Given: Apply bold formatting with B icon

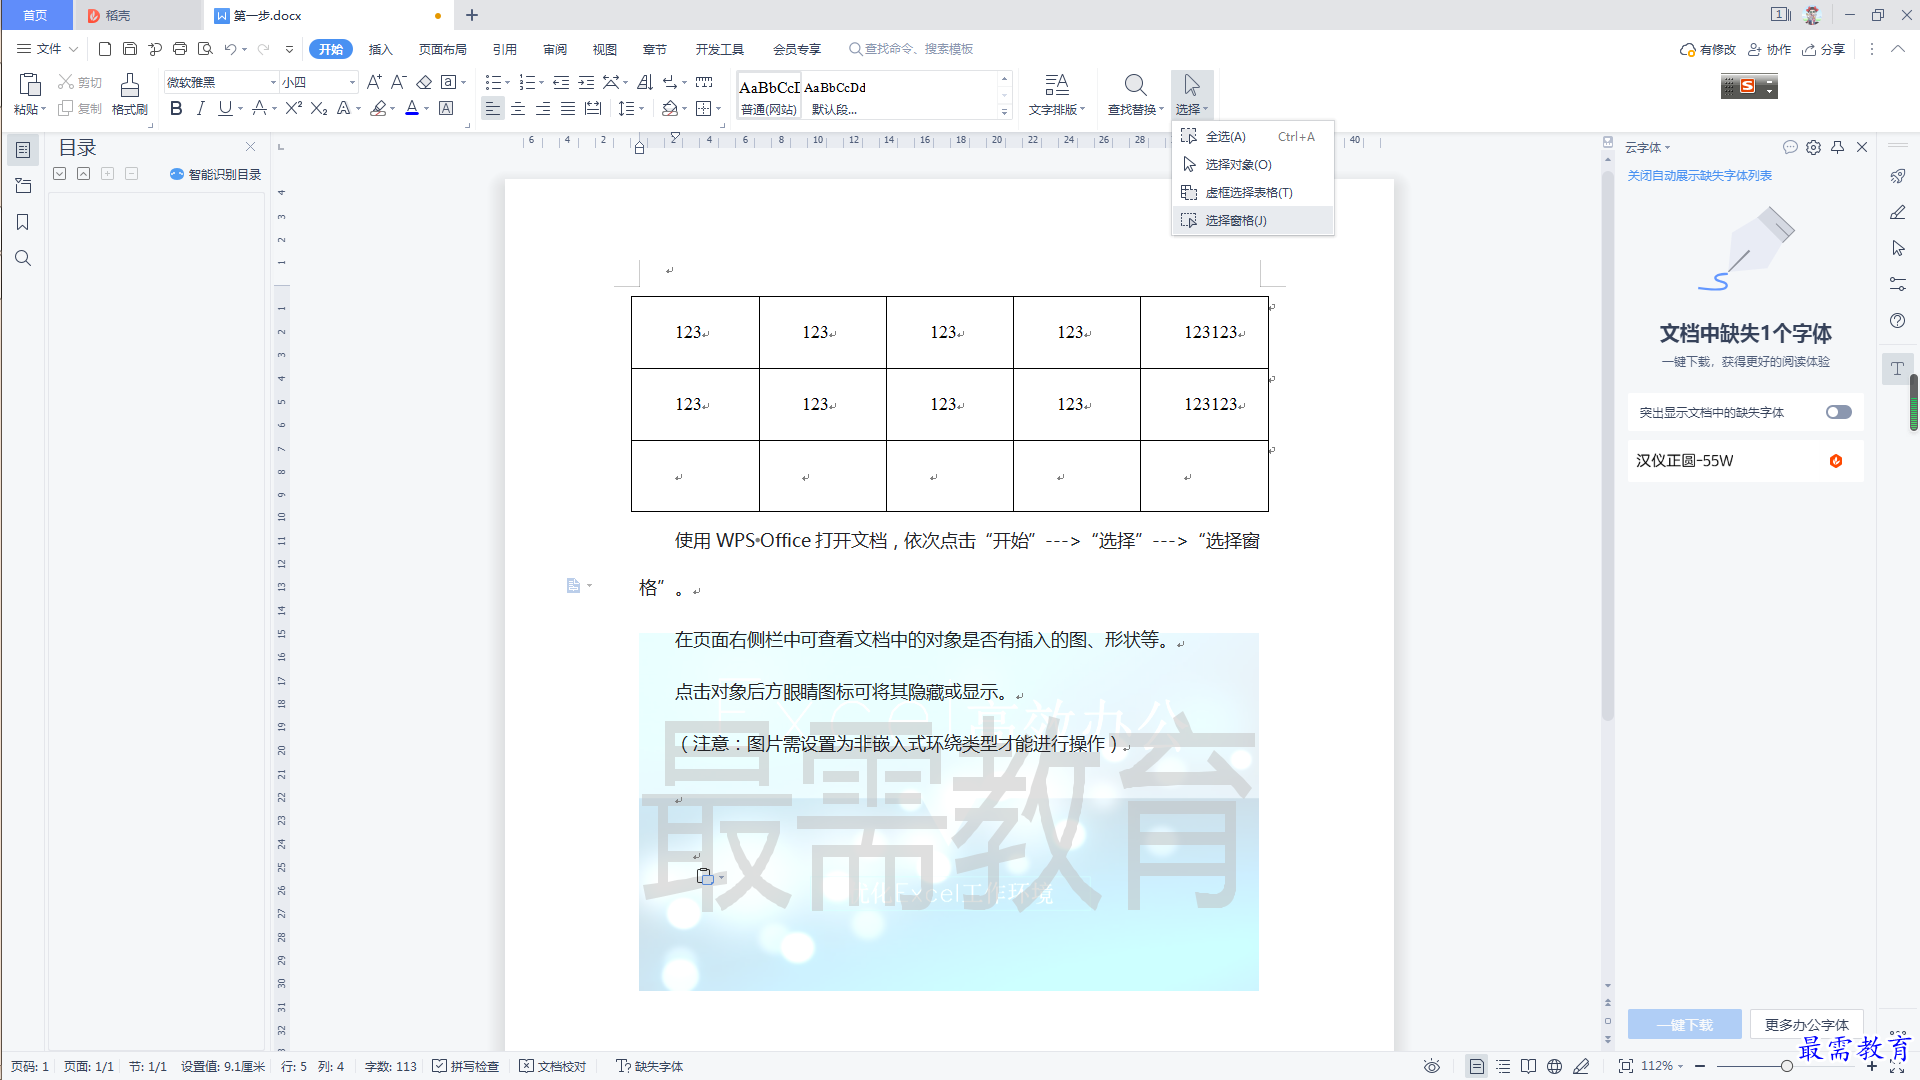Looking at the screenshot, I should click(x=176, y=109).
